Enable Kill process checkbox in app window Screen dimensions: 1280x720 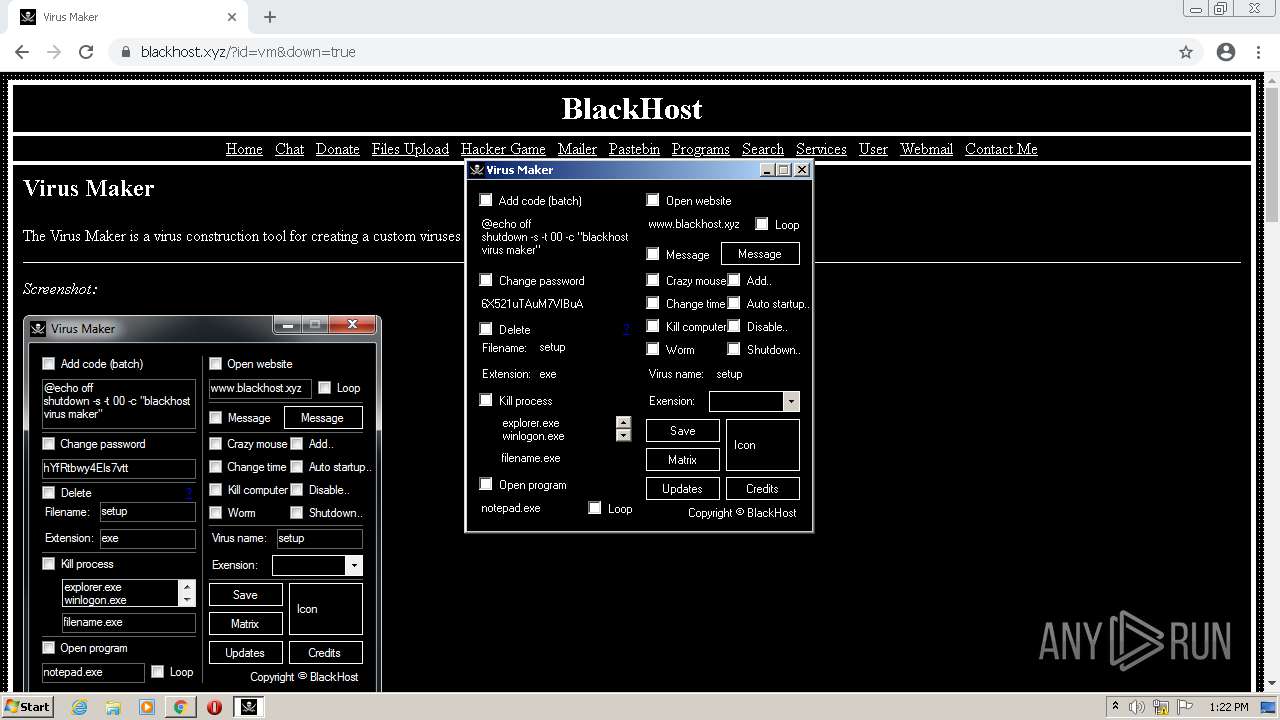click(x=486, y=400)
